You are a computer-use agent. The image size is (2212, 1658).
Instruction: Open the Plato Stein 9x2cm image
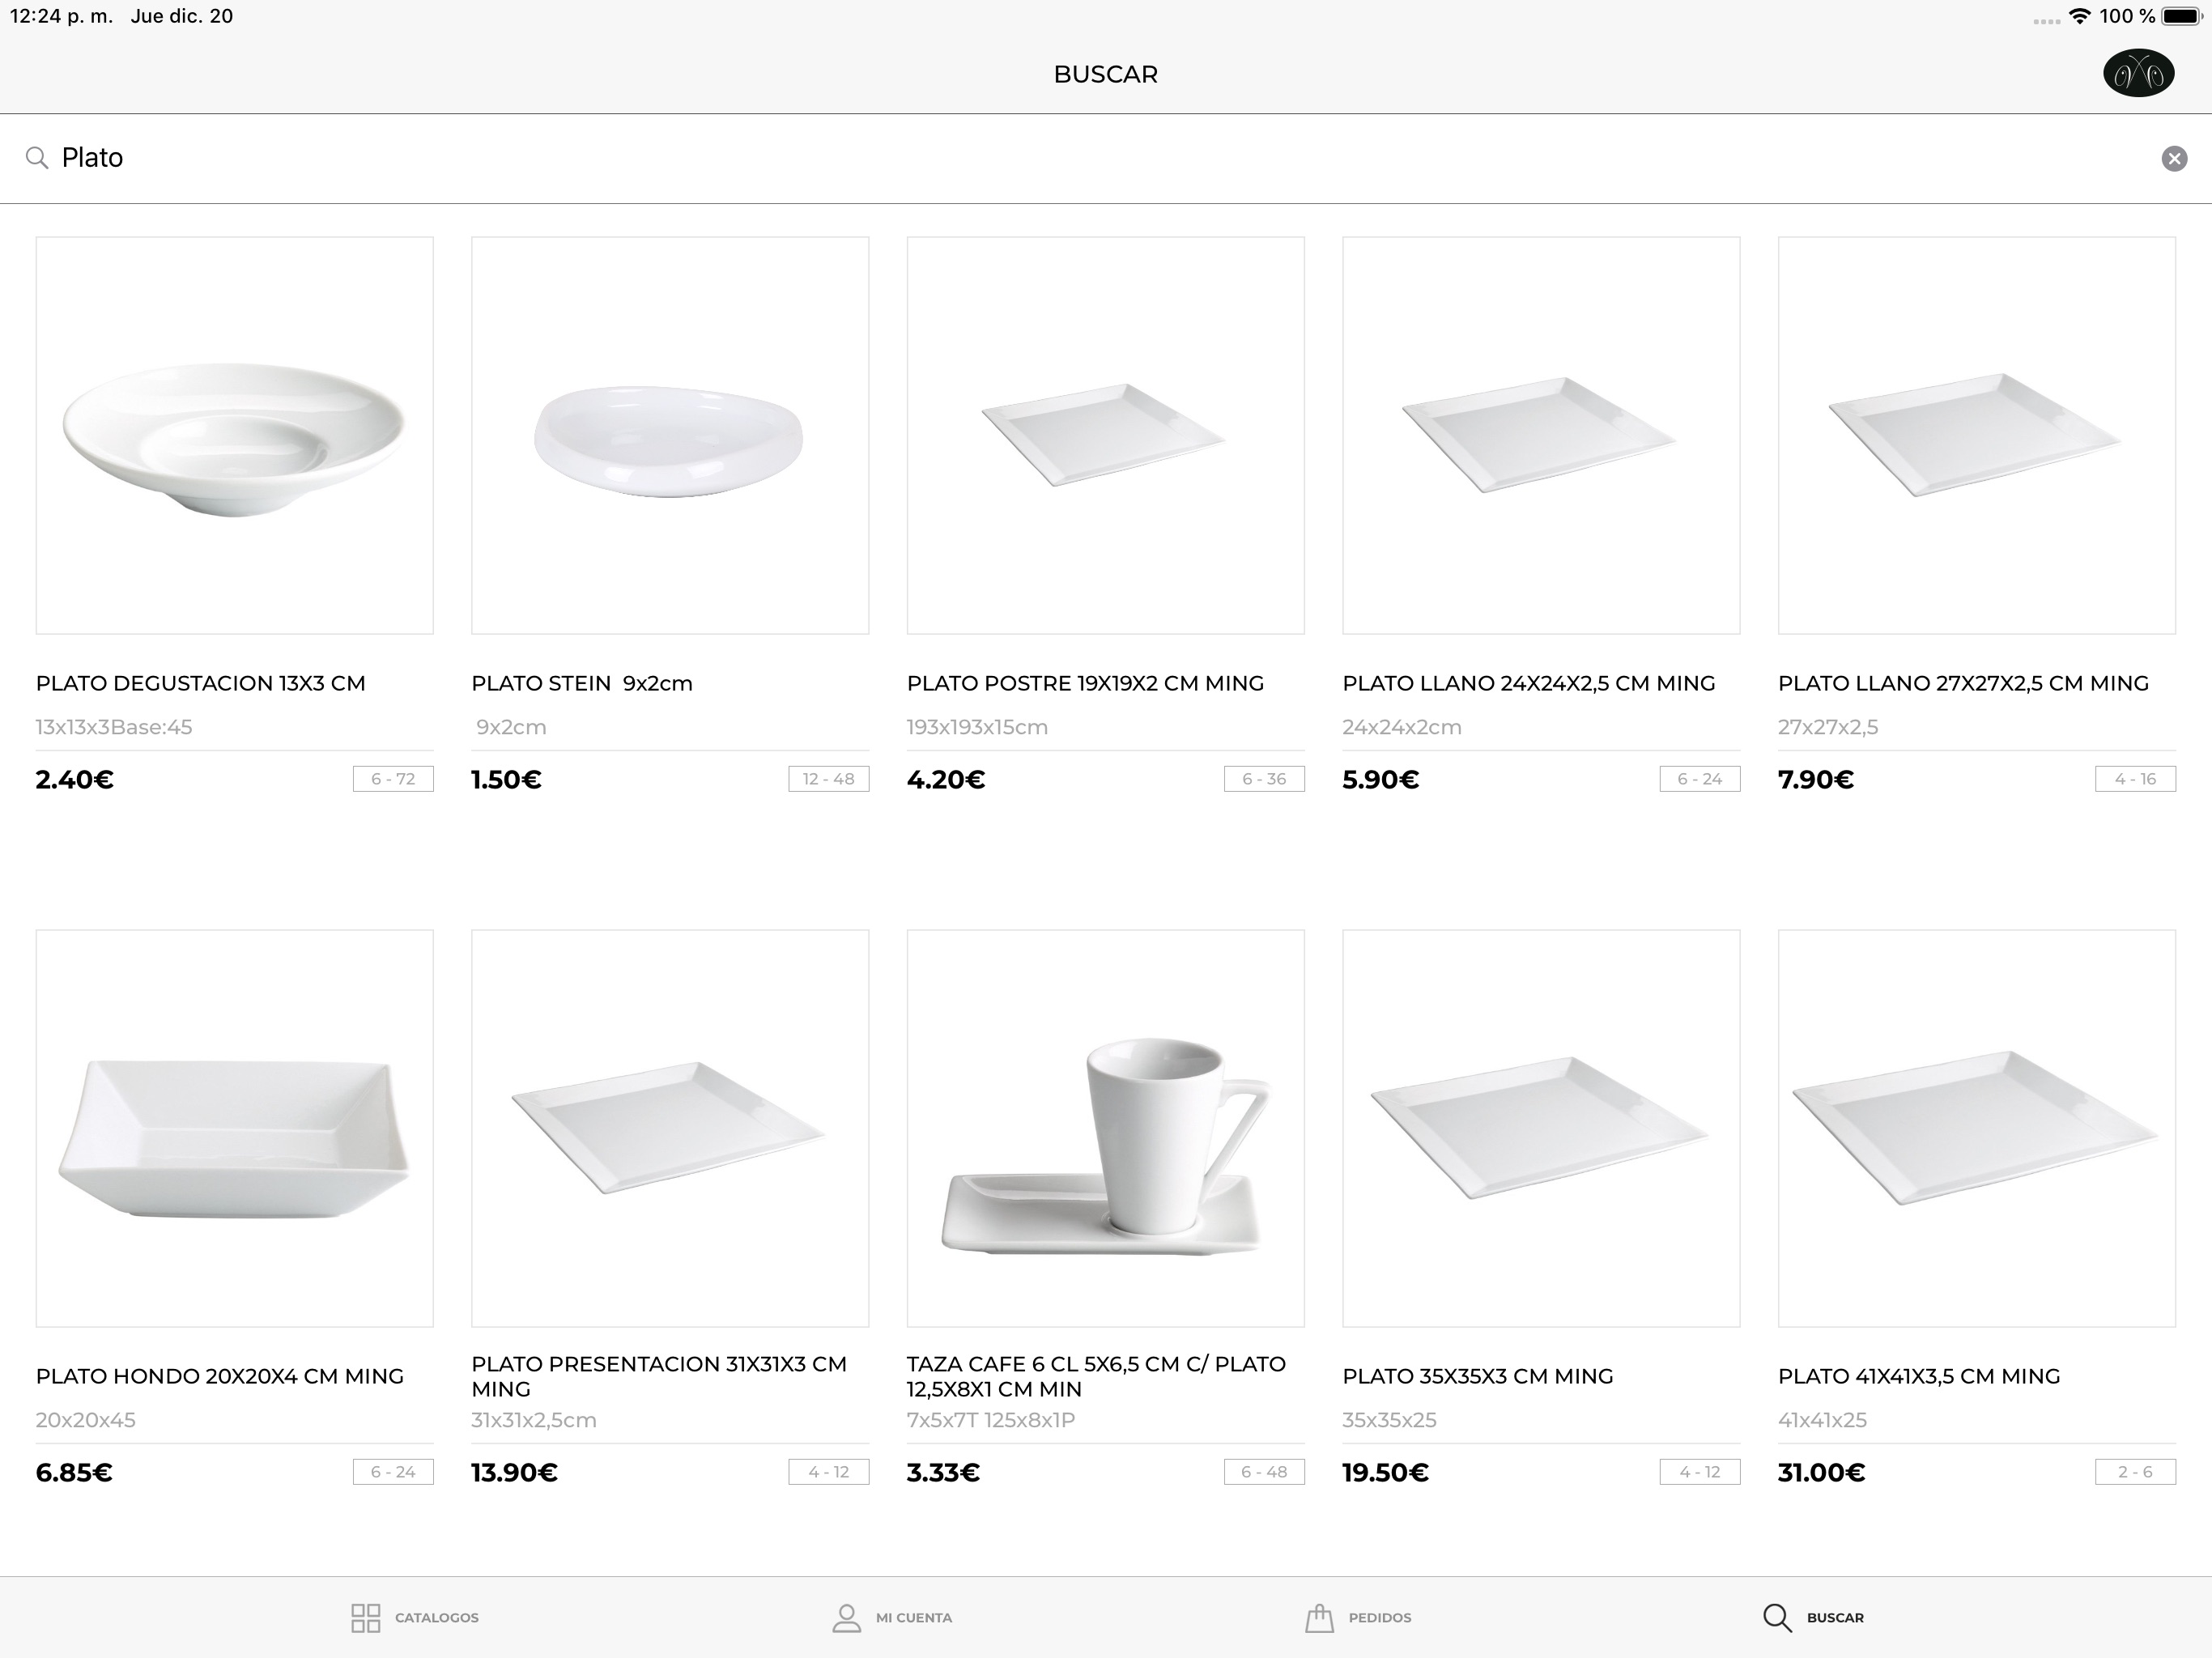point(670,435)
